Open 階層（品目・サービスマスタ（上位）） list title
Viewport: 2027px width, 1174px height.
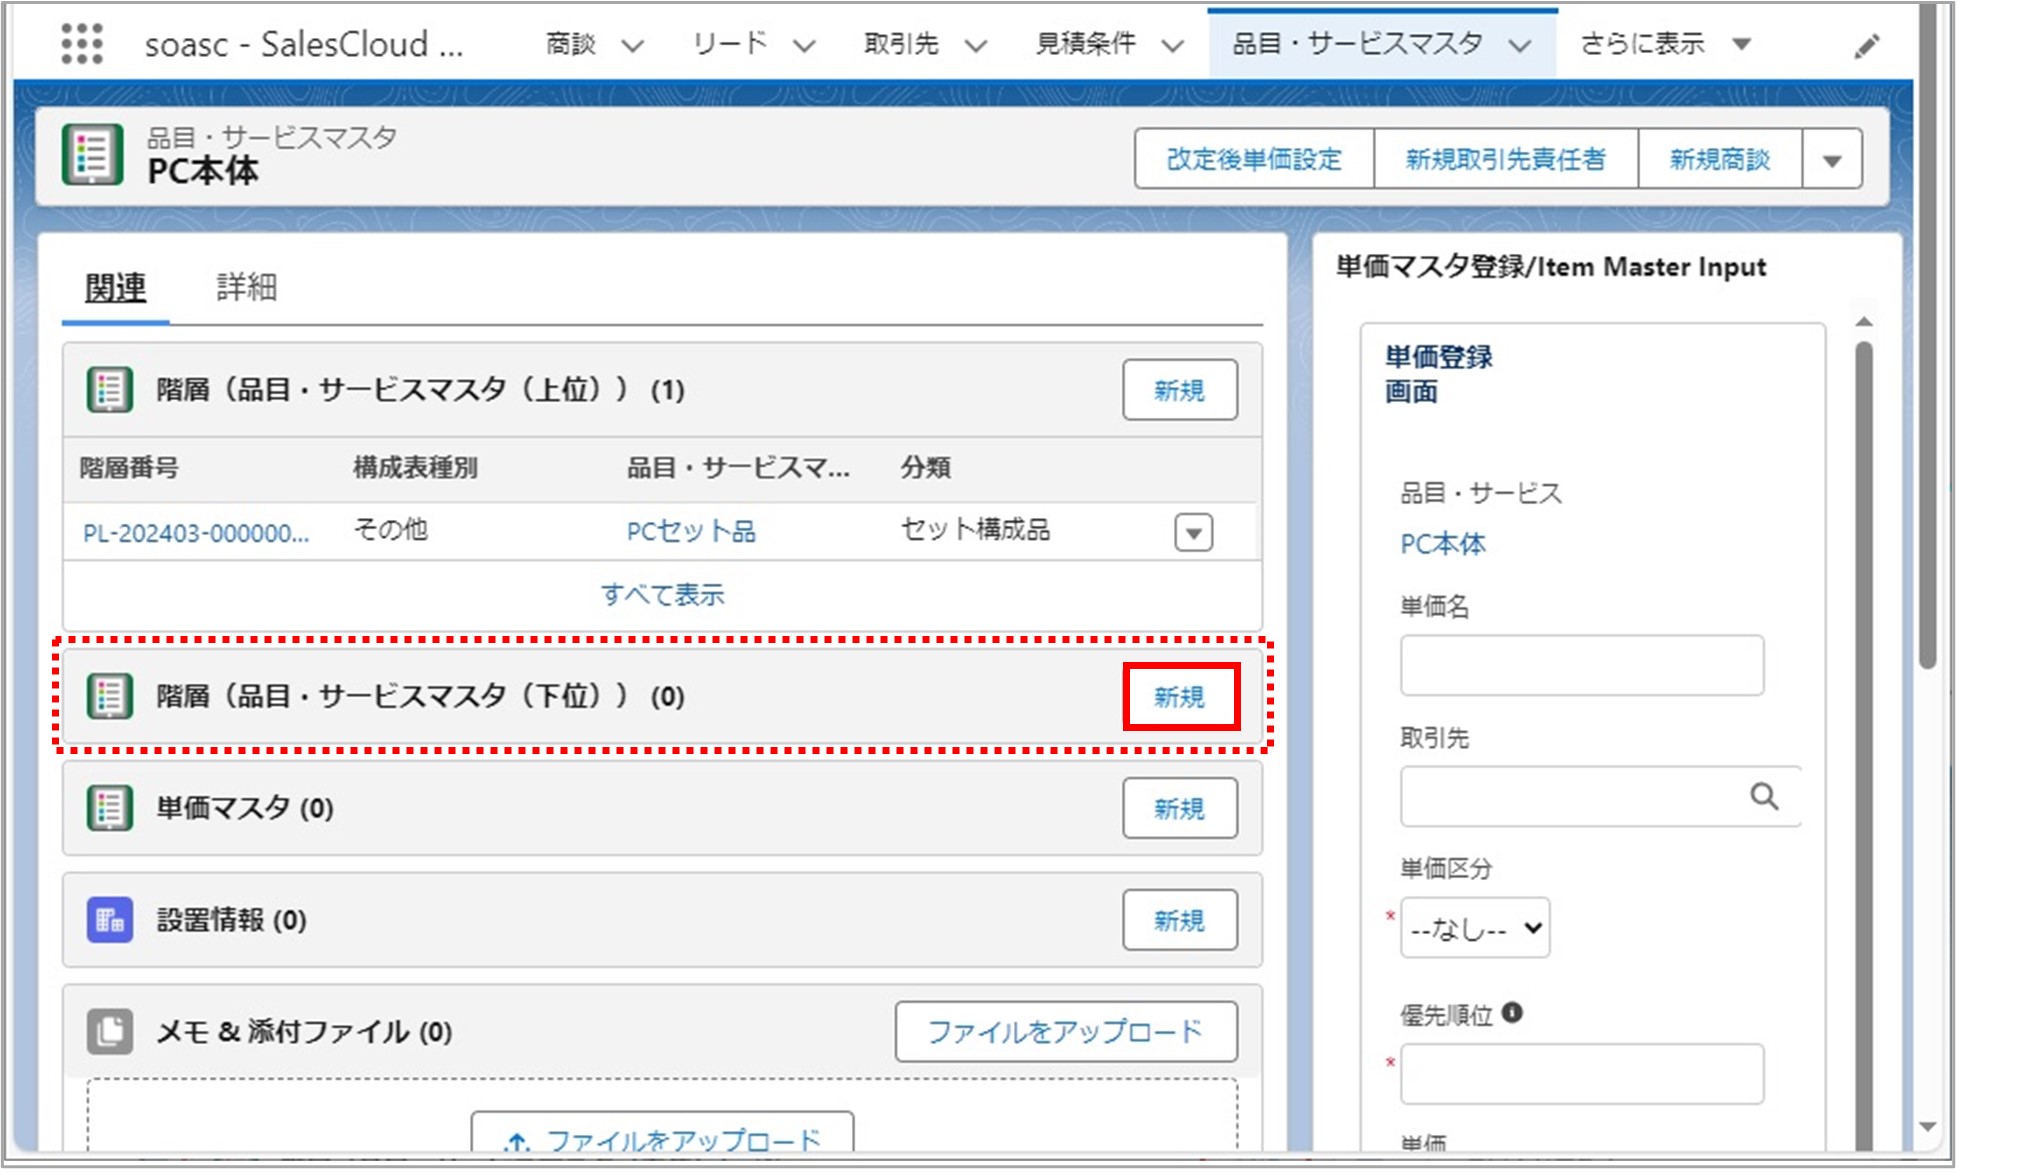click(420, 390)
